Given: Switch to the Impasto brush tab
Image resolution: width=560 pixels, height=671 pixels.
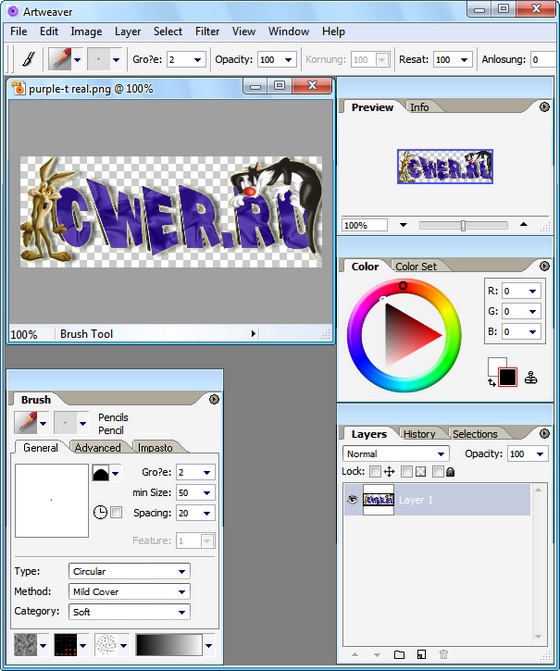Looking at the screenshot, I should click(155, 448).
